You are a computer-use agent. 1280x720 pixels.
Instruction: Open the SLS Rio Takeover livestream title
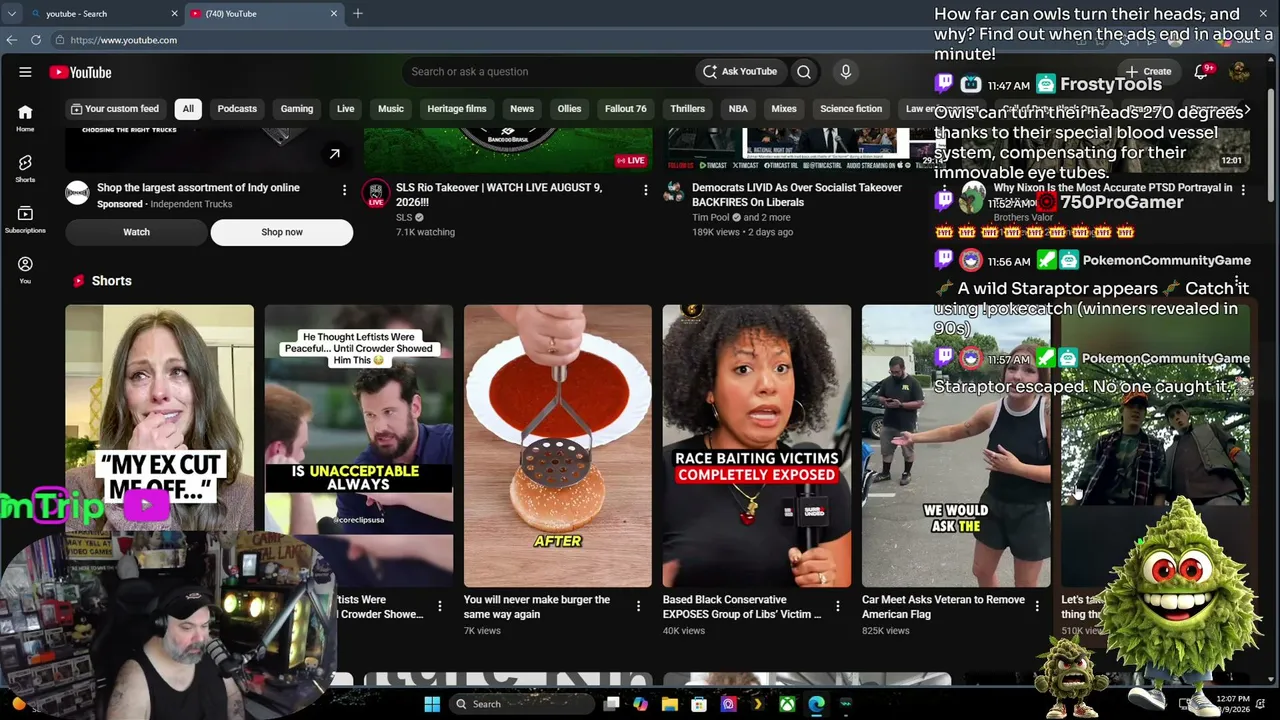(499, 194)
